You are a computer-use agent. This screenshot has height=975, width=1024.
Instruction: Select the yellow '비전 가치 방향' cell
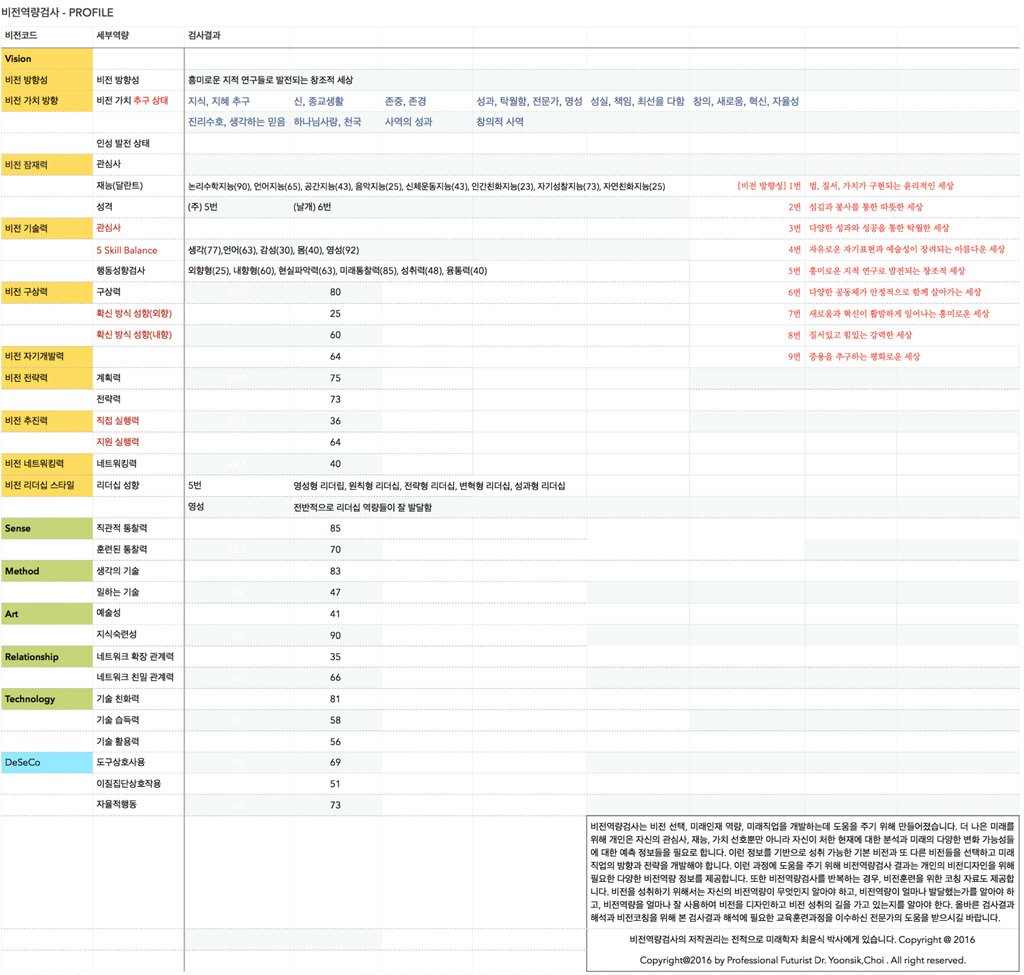click(x=47, y=101)
